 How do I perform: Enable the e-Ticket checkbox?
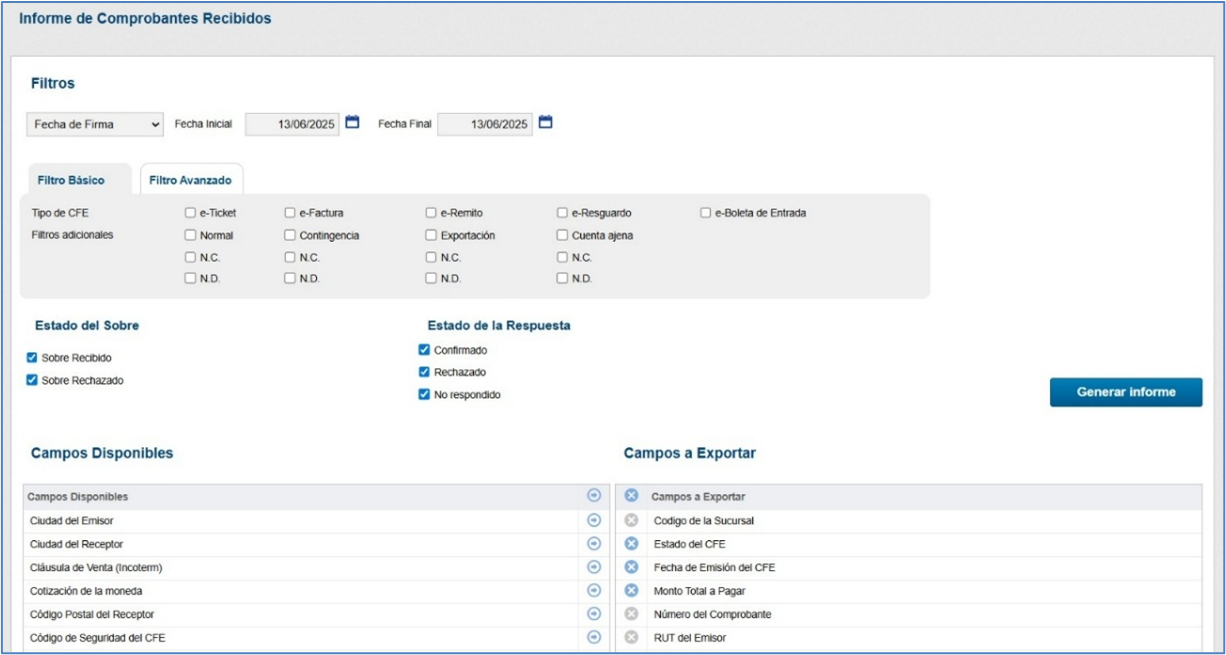tap(190, 213)
